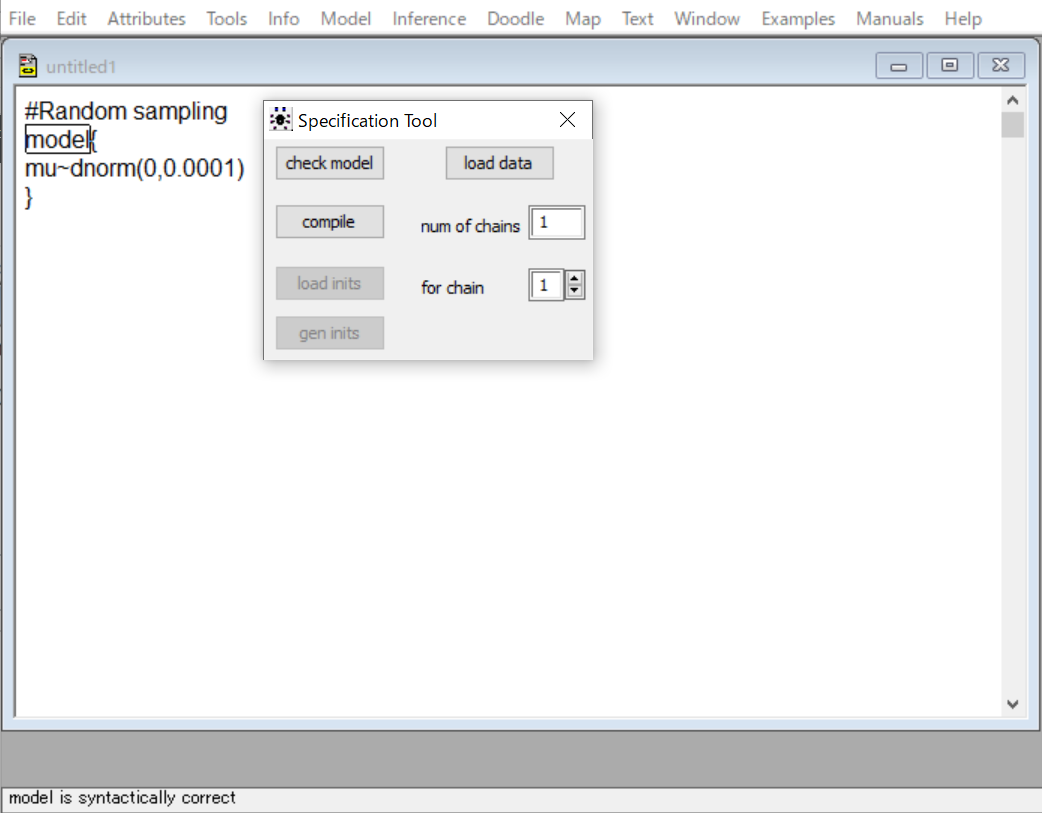
Task: Click the compile button
Action: tap(330, 221)
